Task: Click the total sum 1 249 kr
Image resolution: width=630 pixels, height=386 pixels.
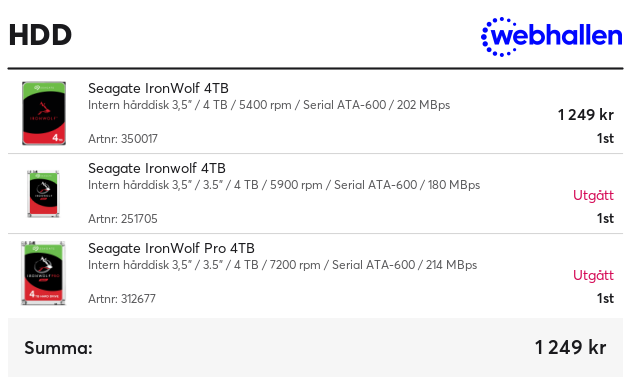Action: click(x=570, y=347)
